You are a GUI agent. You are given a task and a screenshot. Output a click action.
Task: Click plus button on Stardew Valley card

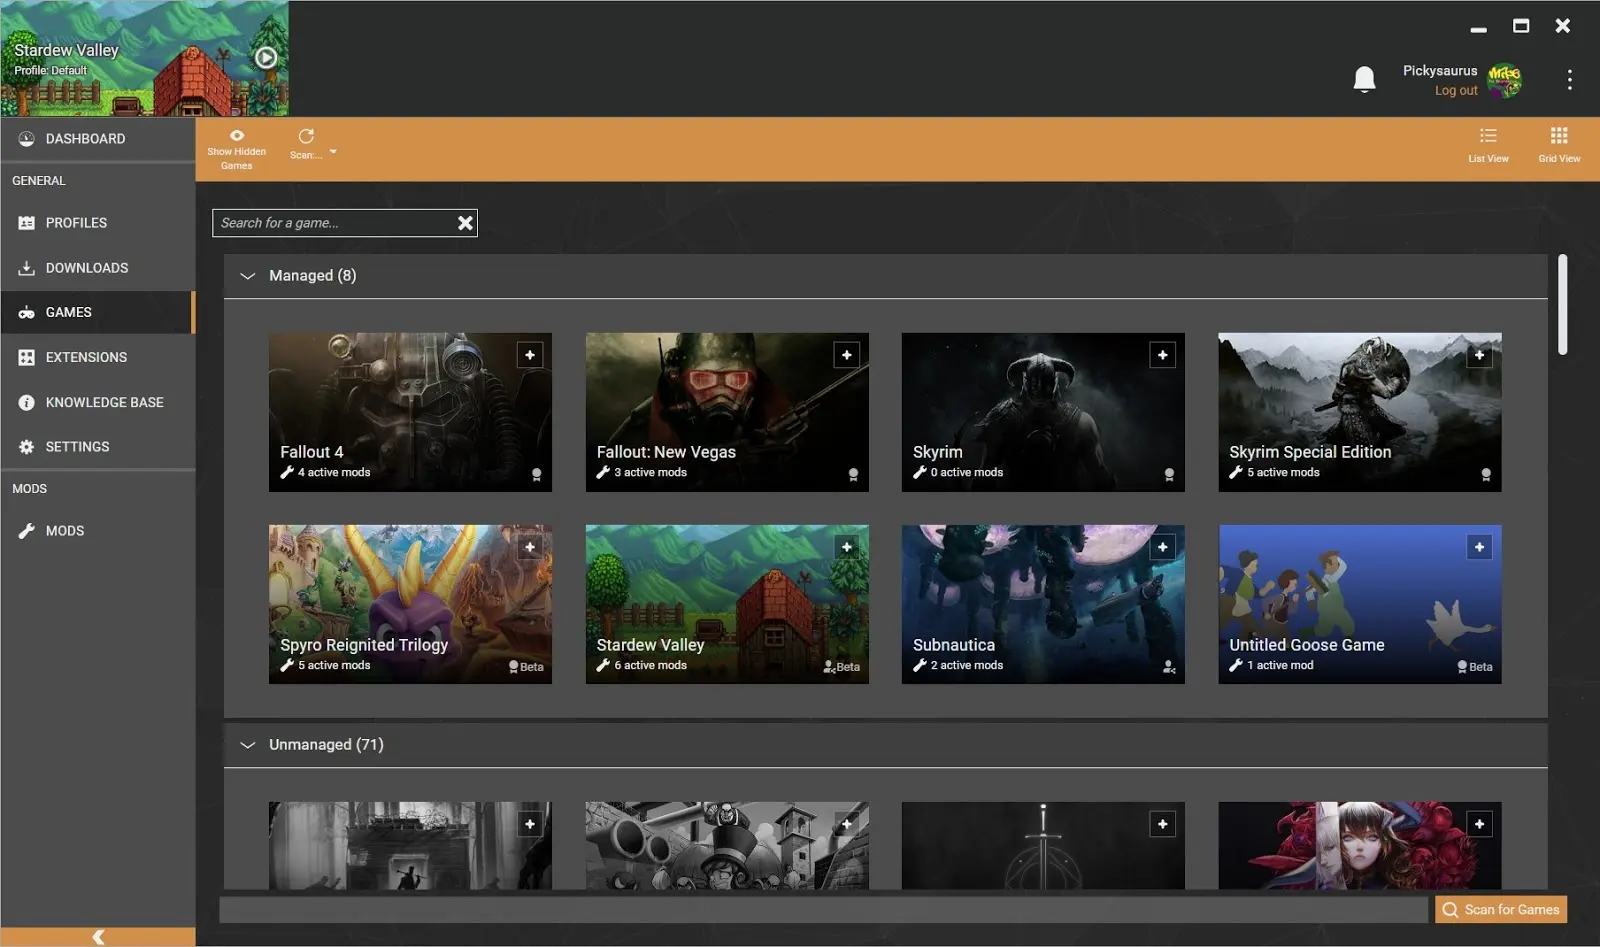tap(847, 547)
